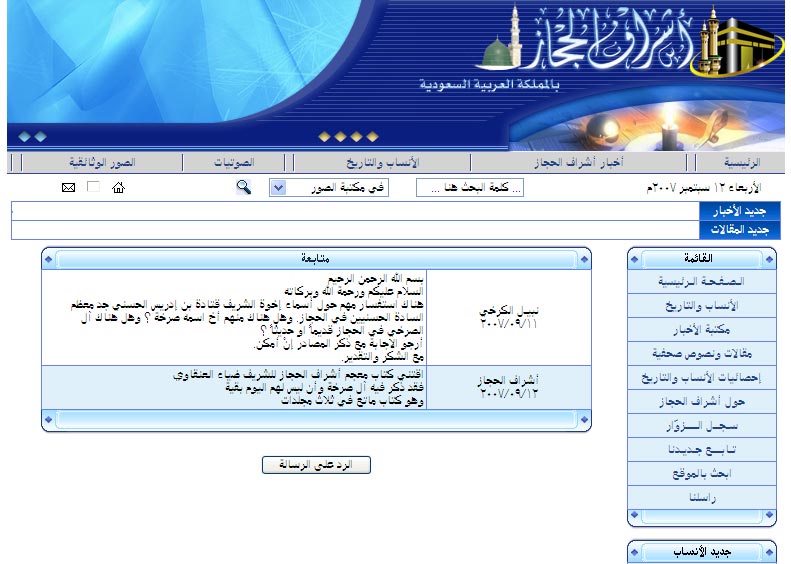
Task: Open the في مكتبة الصور search scope dropdown
Action: click(x=329, y=188)
